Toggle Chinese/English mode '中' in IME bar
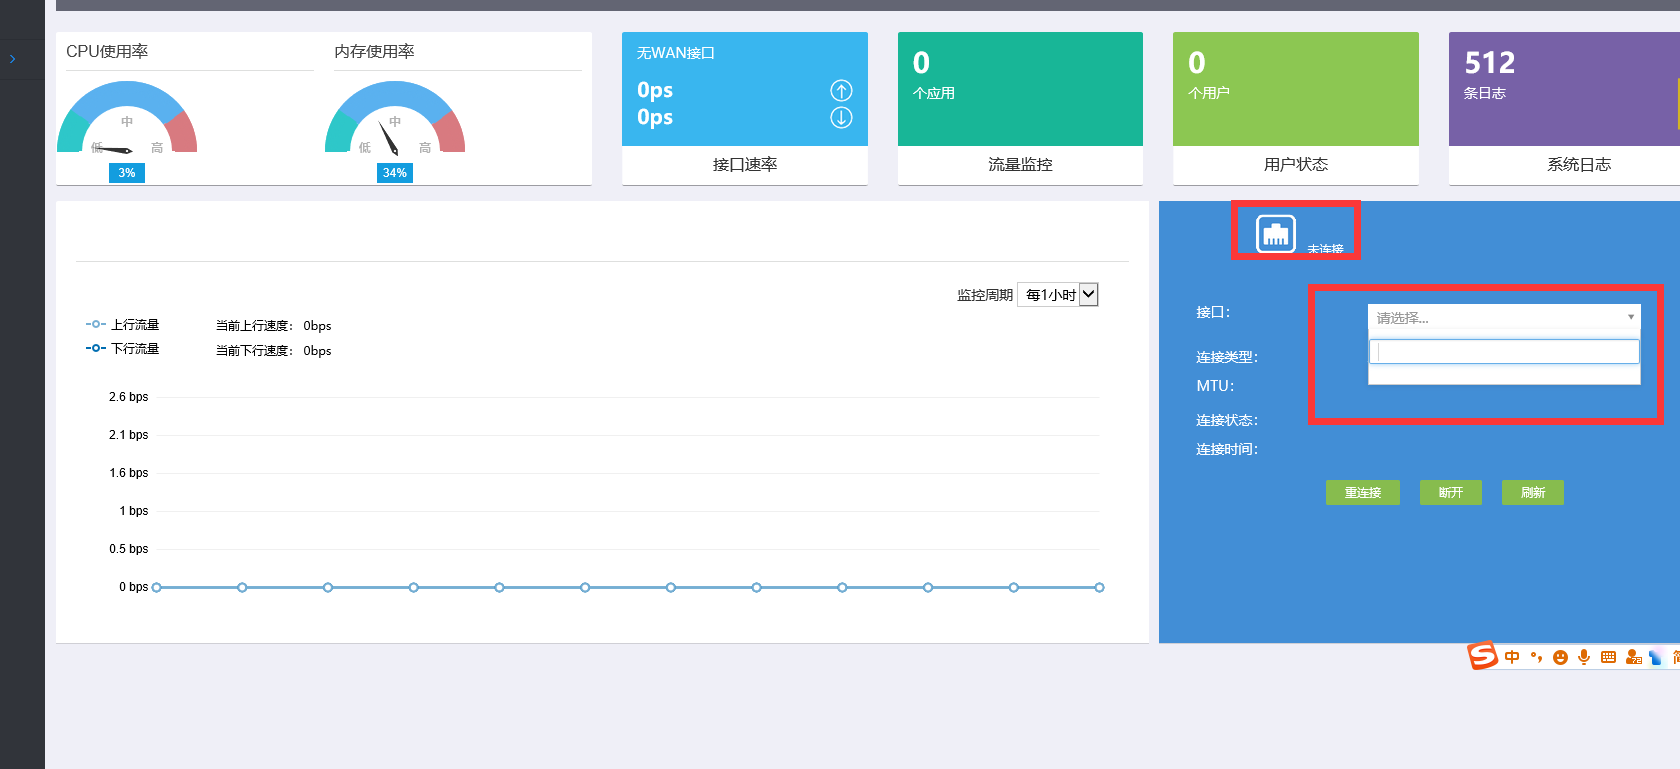 pyautogui.click(x=1512, y=657)
